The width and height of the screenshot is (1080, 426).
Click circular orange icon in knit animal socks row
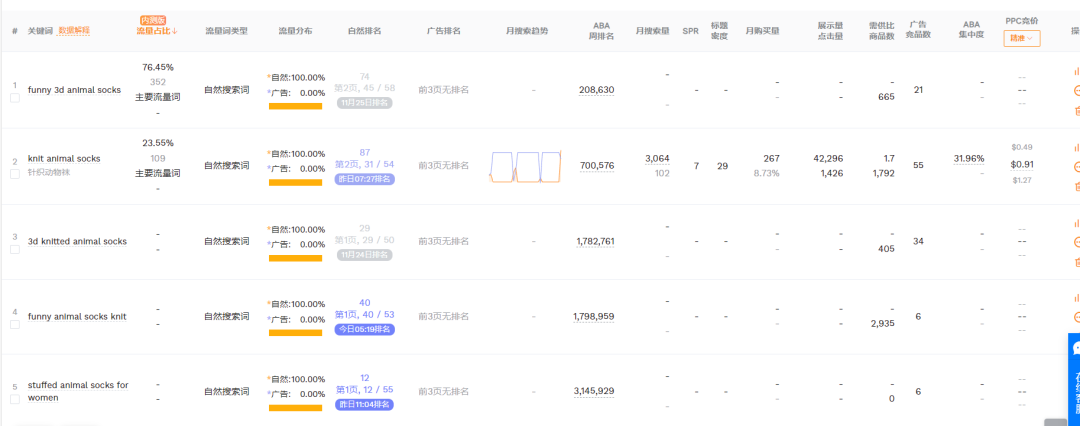(x=1076, y=166)
